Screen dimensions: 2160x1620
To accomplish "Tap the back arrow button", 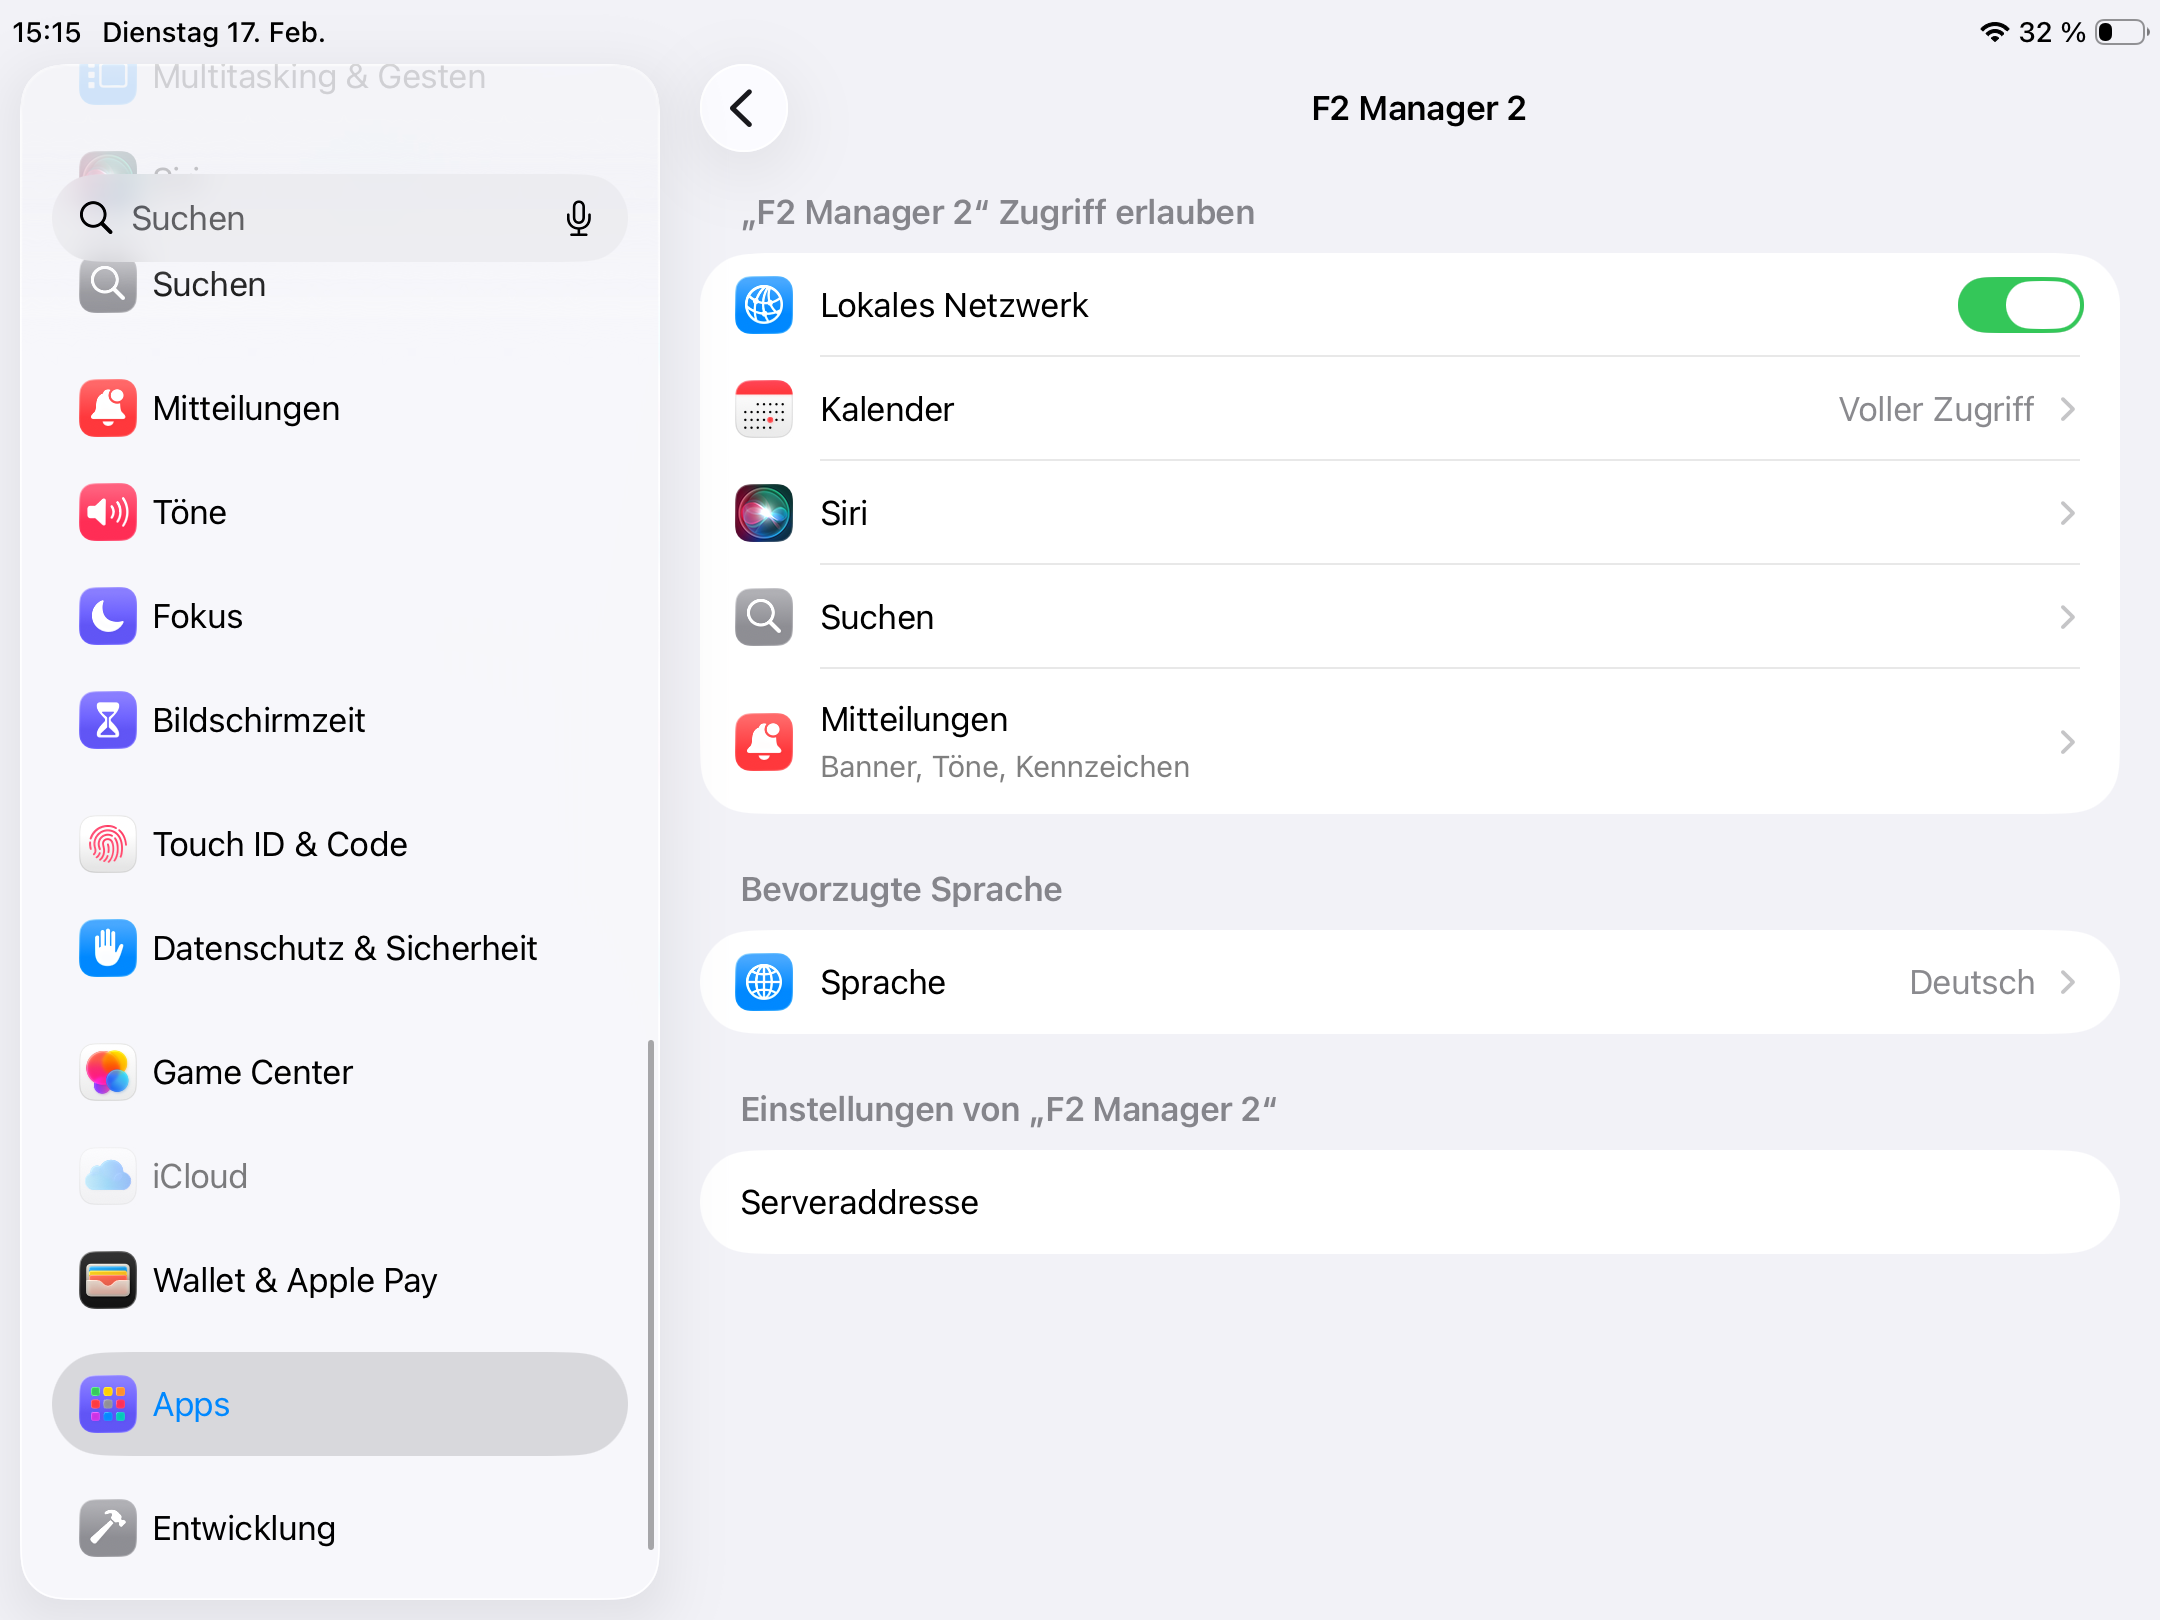I will [743, 108].
